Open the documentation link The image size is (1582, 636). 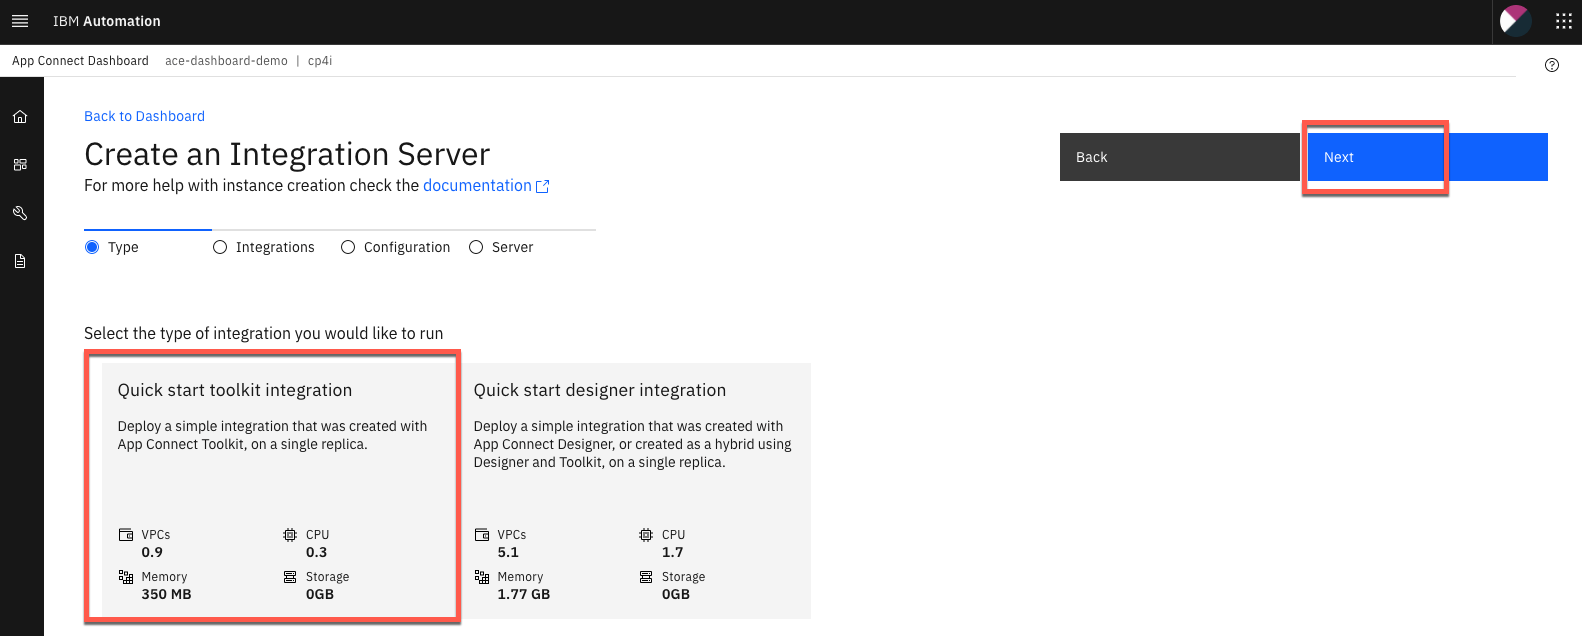point(477,185)
